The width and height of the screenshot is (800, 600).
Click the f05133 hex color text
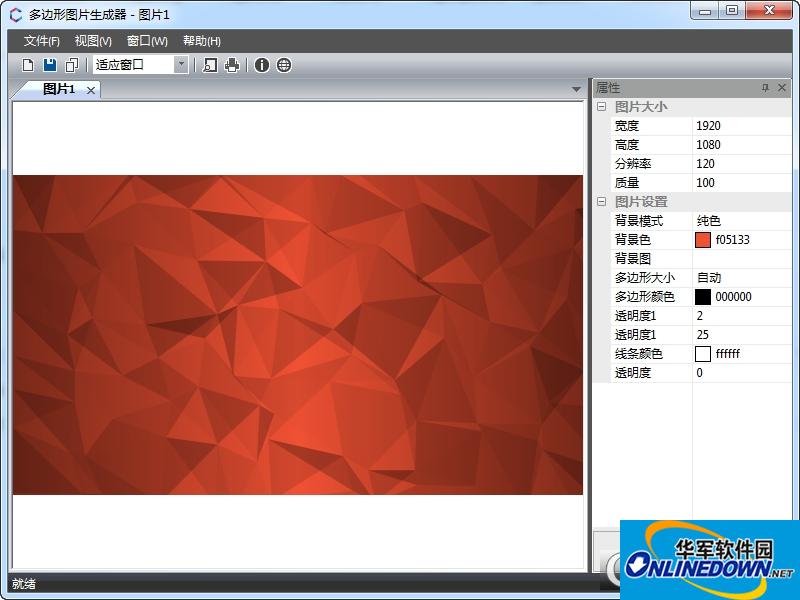coord(733,240)
